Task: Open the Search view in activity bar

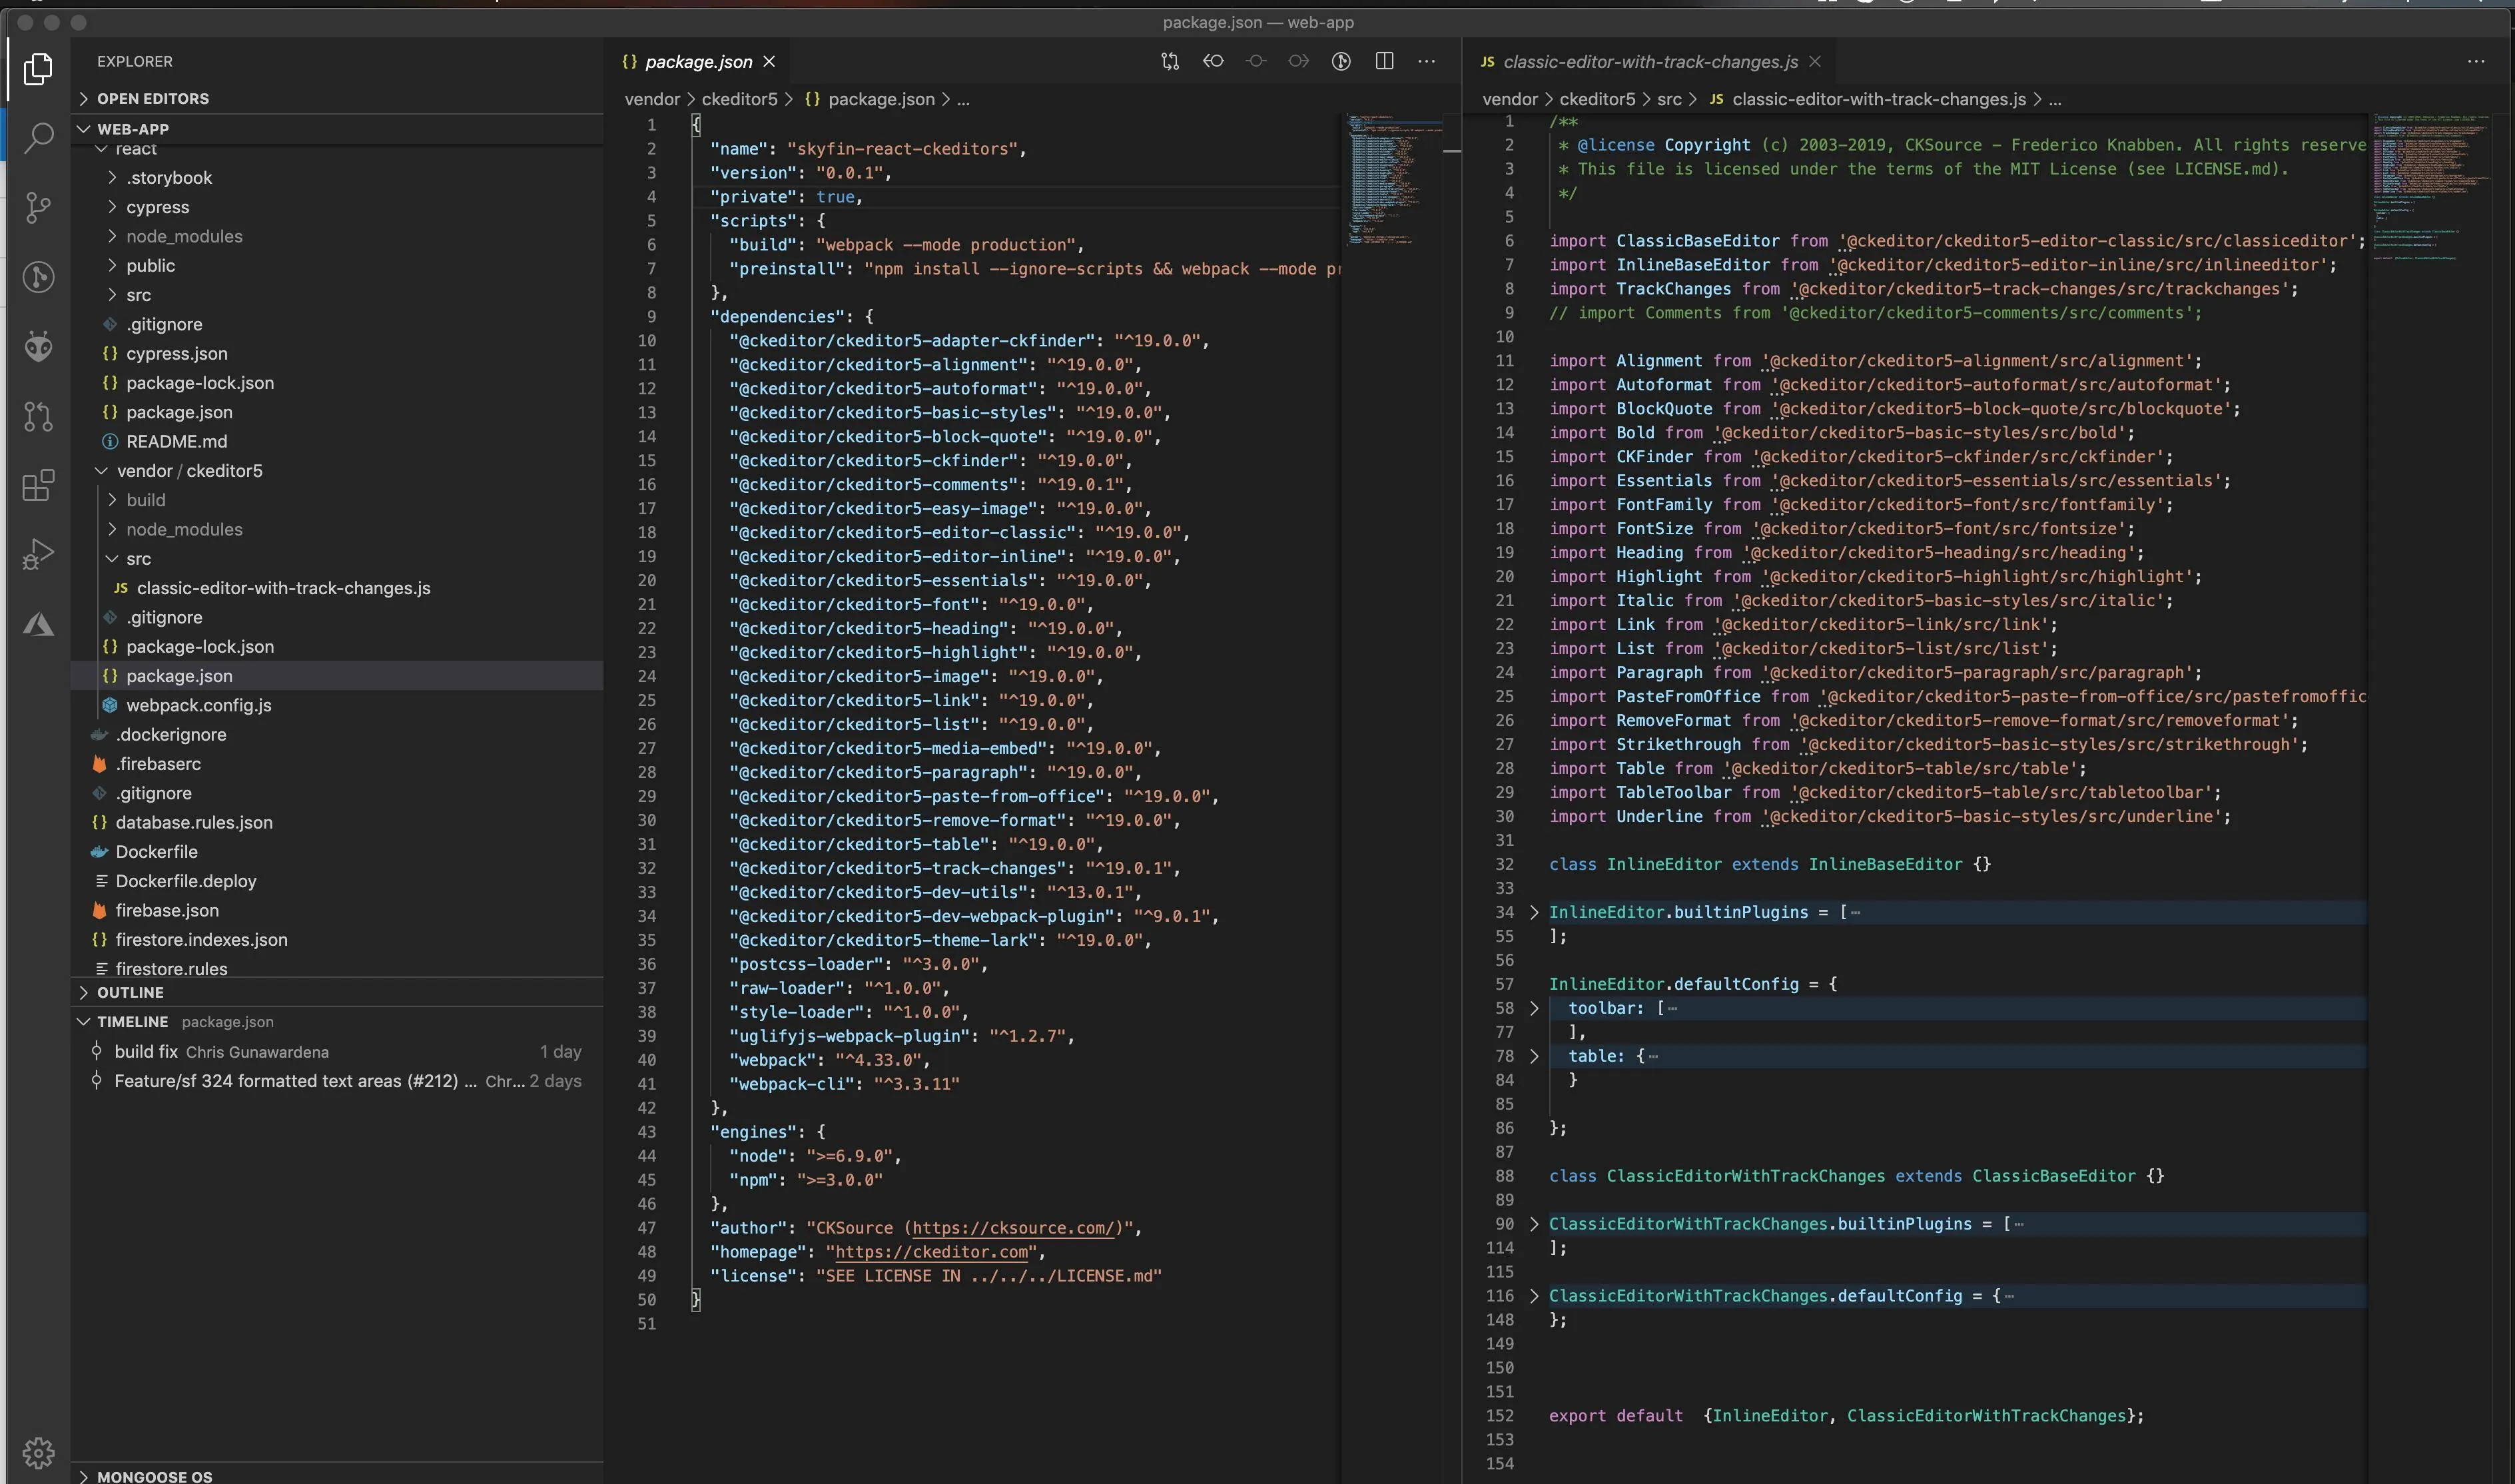Action: [38, 137]
